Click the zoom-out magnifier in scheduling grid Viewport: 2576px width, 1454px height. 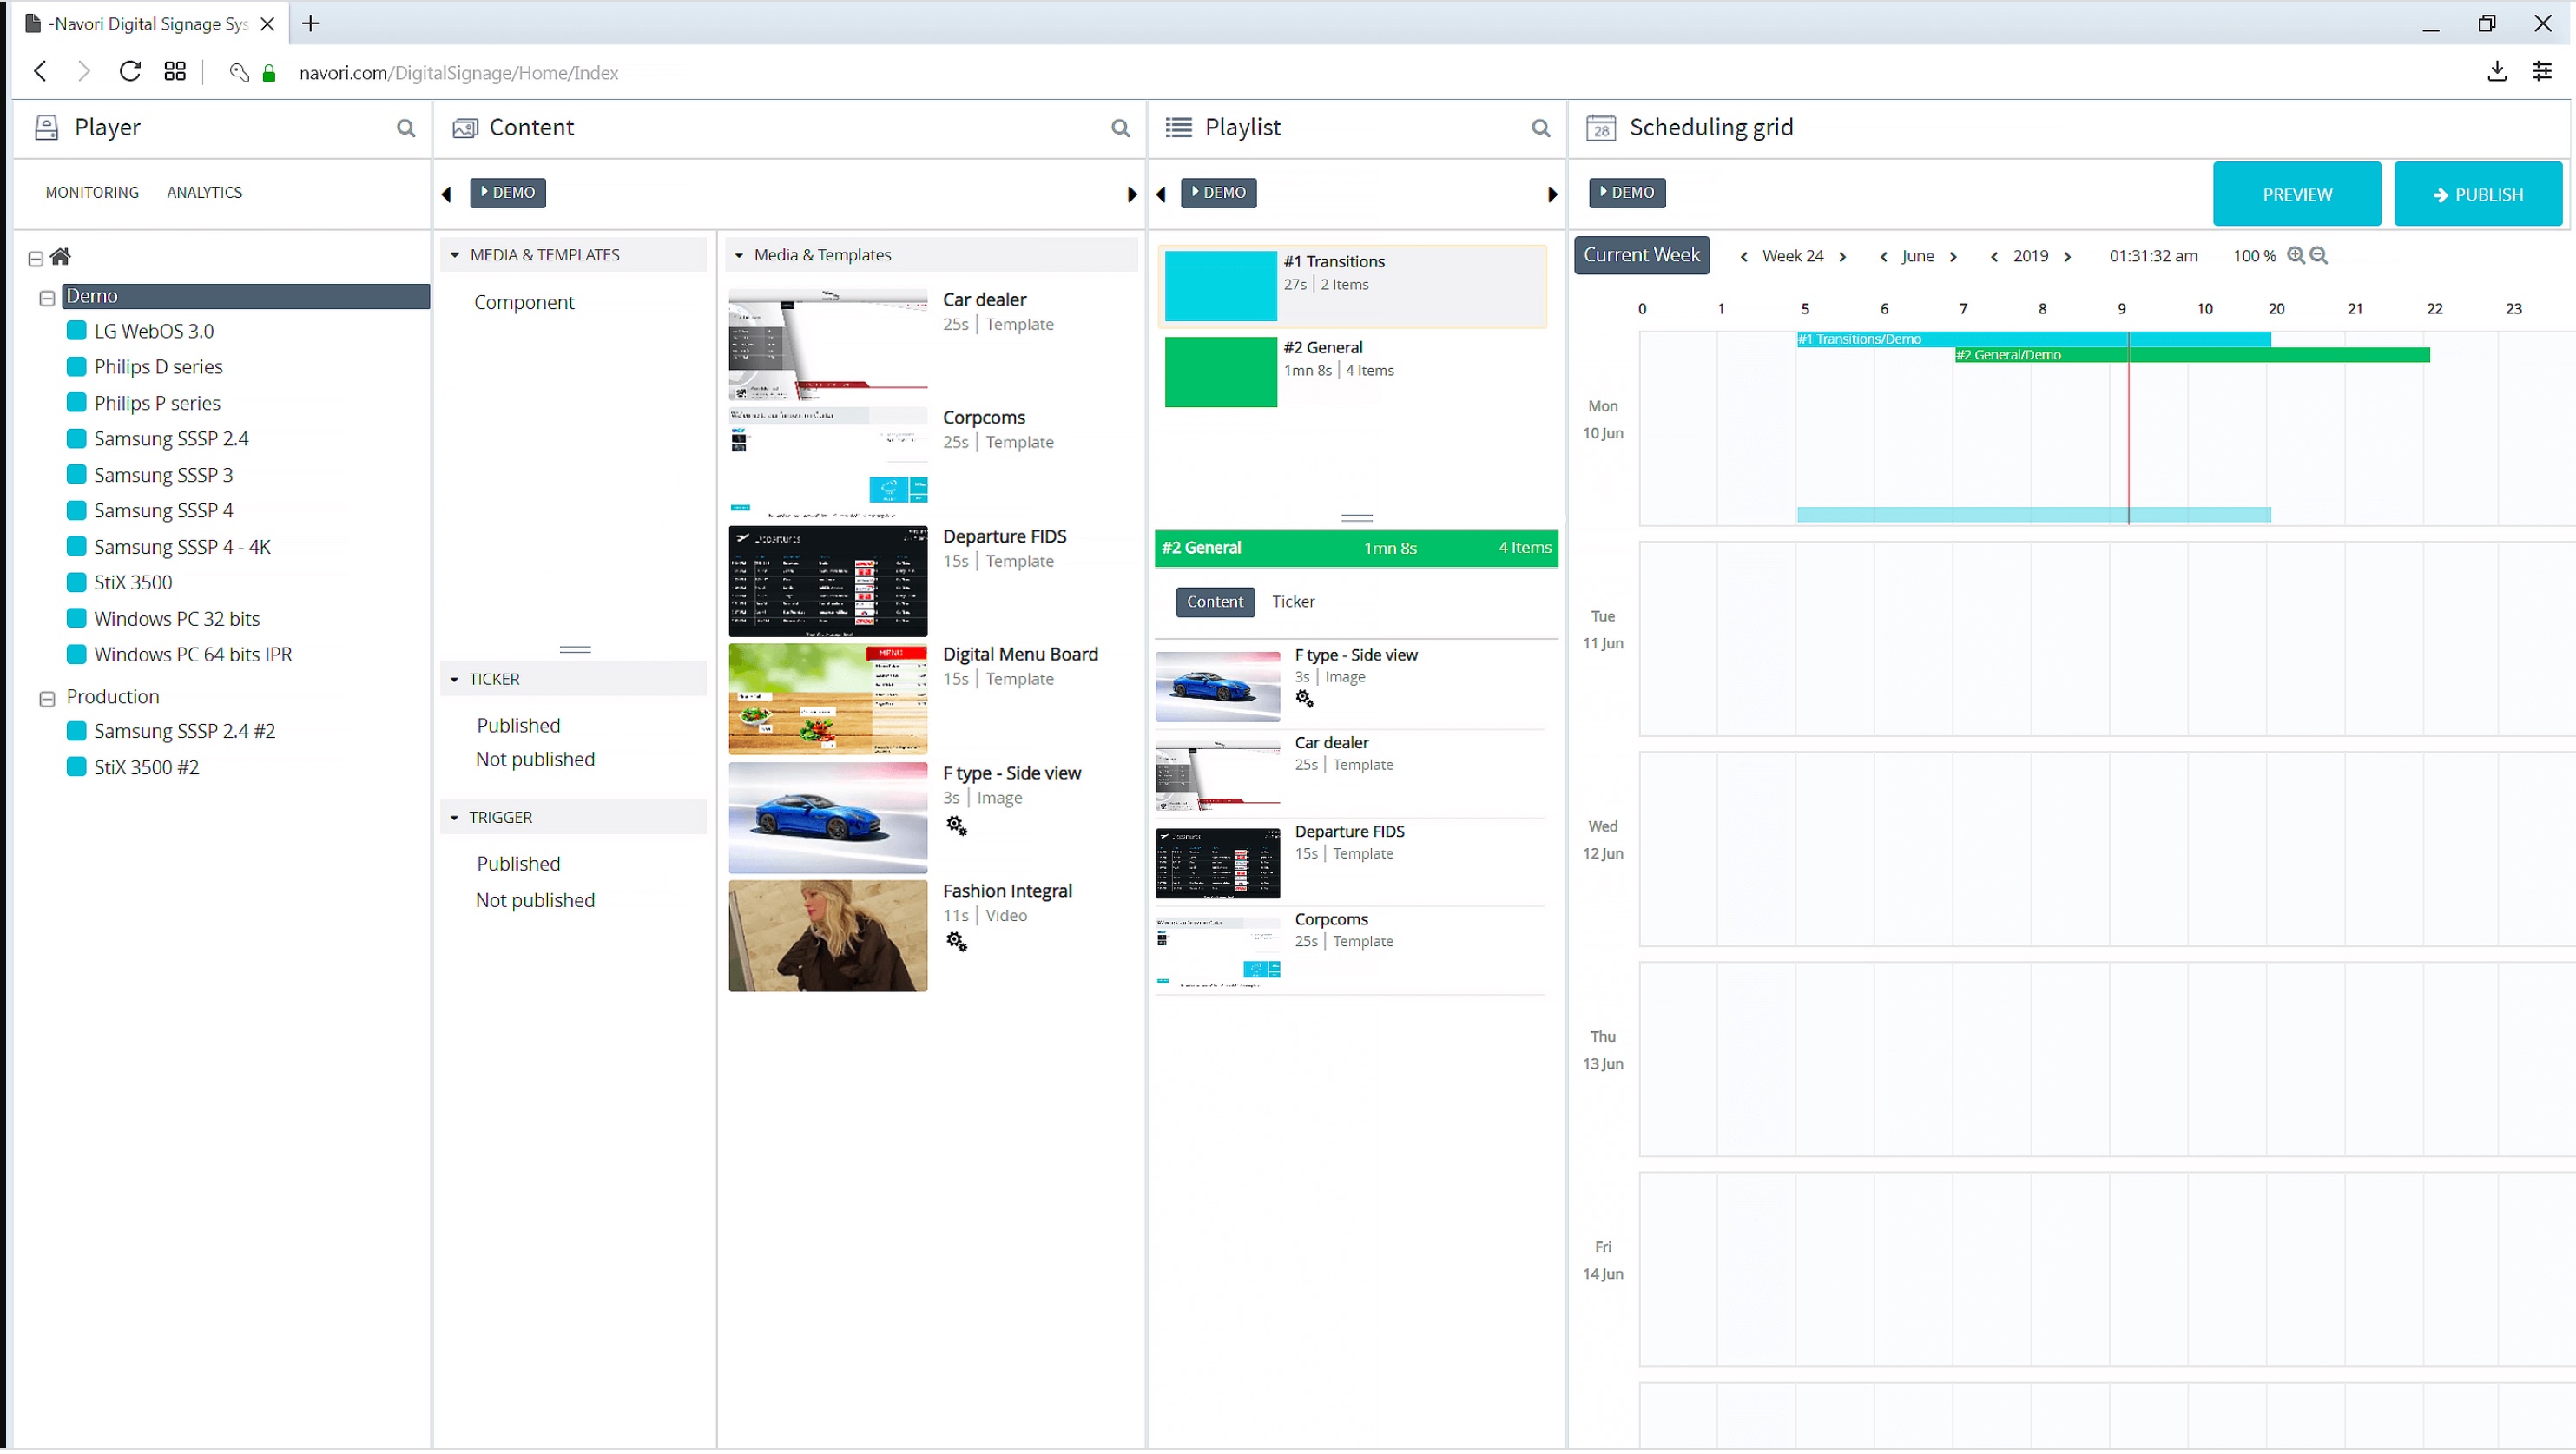coord(2319,256)
